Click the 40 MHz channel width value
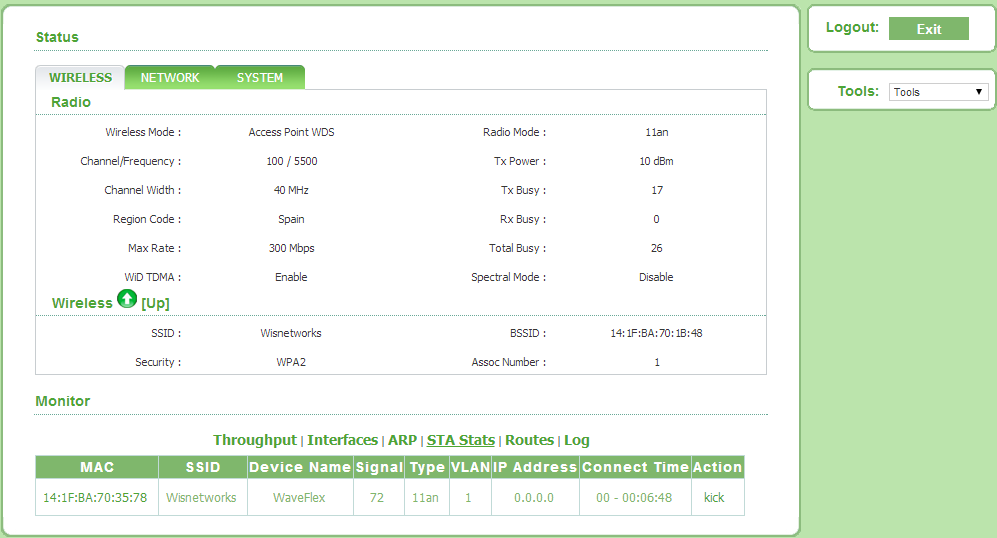This screenshot has width=997, height=538. pyautogui.click(x=291, y=190)
